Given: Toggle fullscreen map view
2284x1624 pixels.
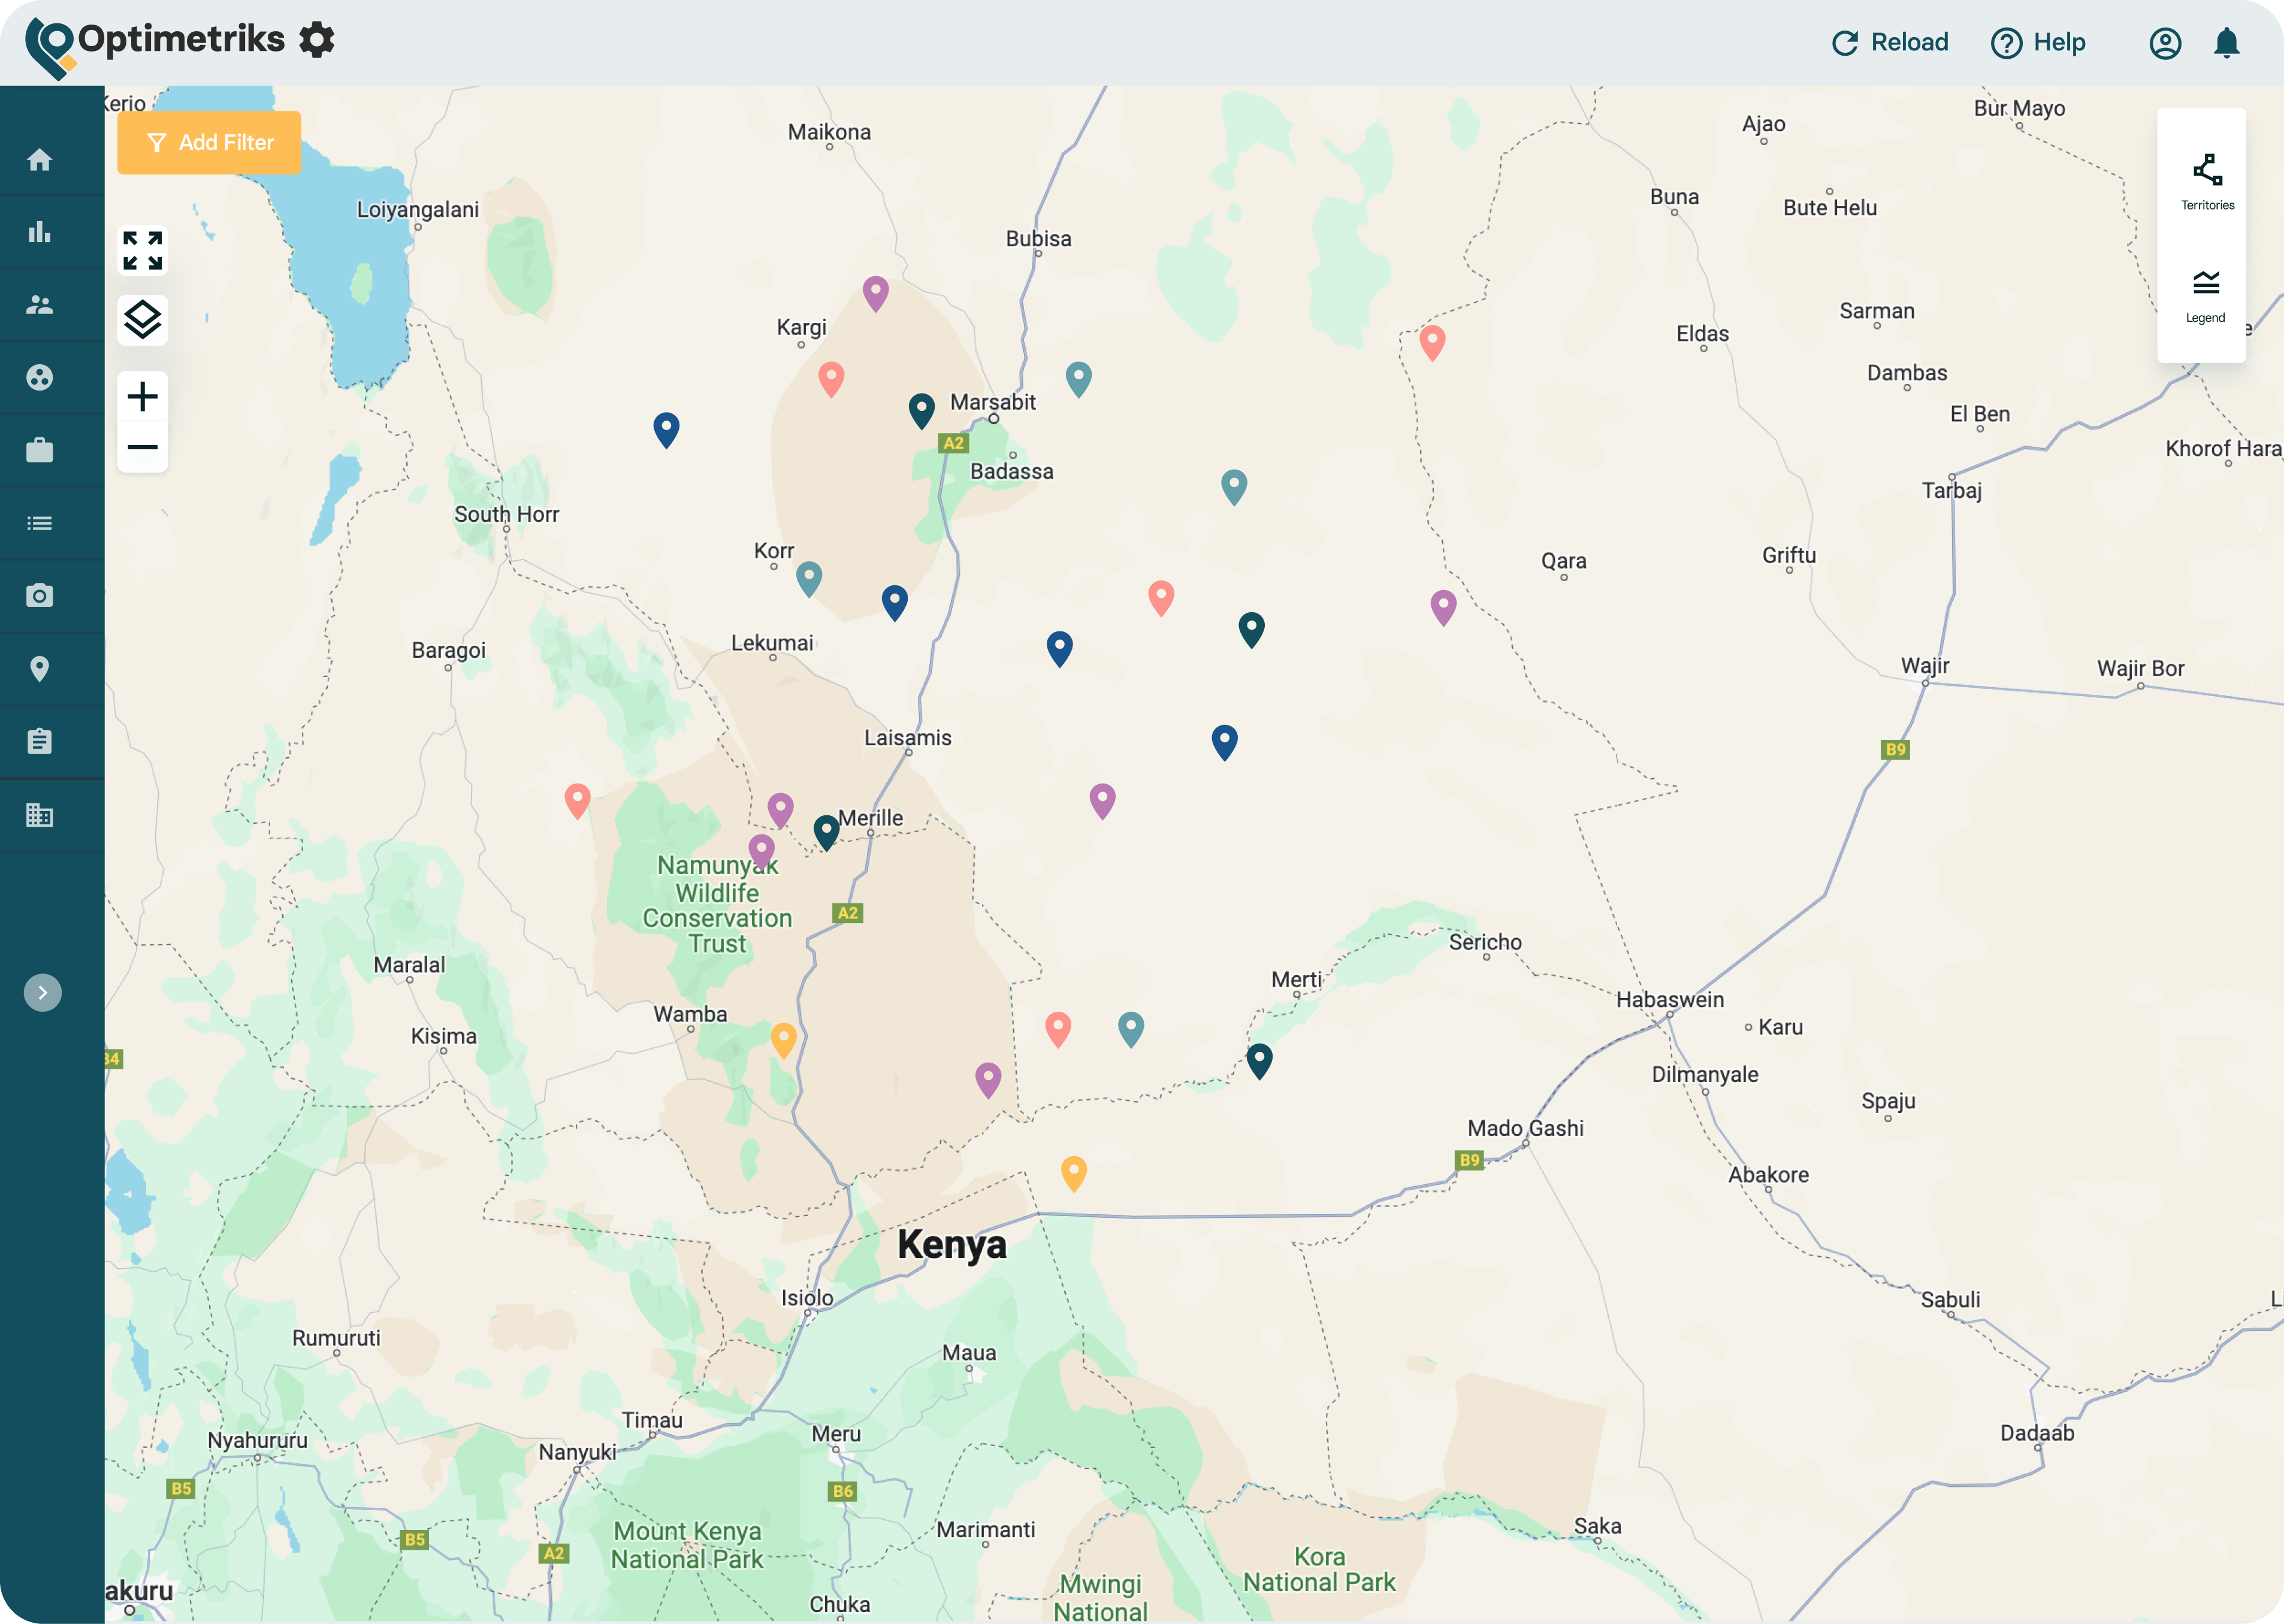Looking at the screenshot, I should tap(142, 251).
